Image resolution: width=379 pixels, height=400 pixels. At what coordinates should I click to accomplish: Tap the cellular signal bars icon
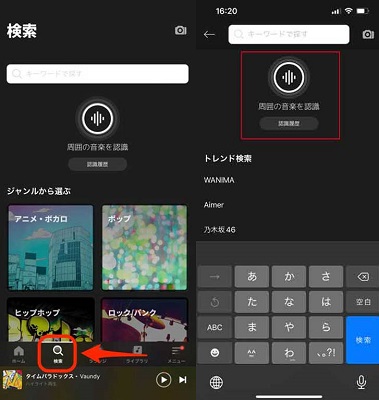(336, 11)
